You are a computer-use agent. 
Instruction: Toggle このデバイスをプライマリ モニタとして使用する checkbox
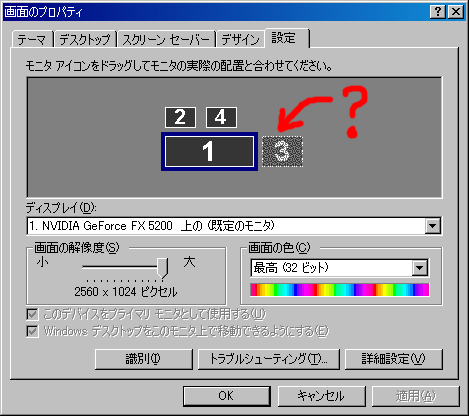coord(32,314)
